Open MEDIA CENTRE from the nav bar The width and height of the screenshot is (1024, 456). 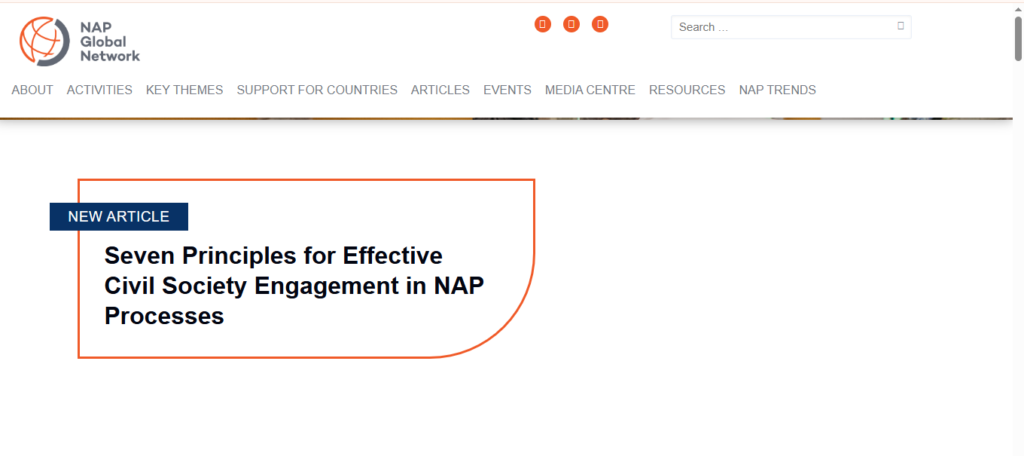pyautogui.click(x=589, y=90)
